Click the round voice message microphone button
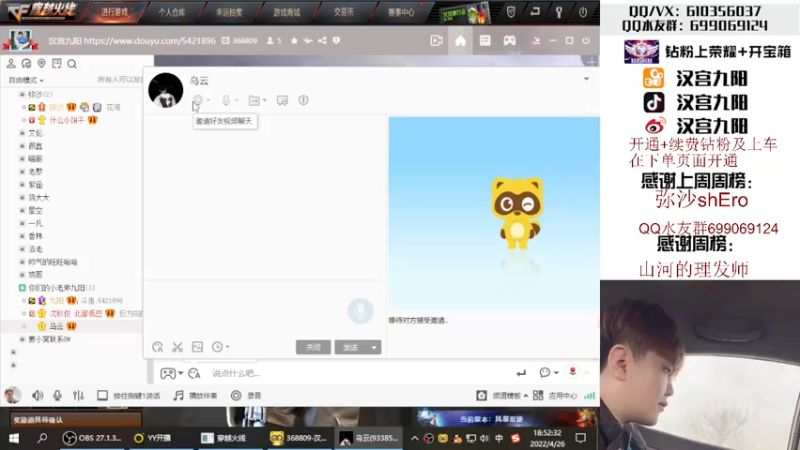Viewport: 800px width, 450px height. tap(360, 311)
